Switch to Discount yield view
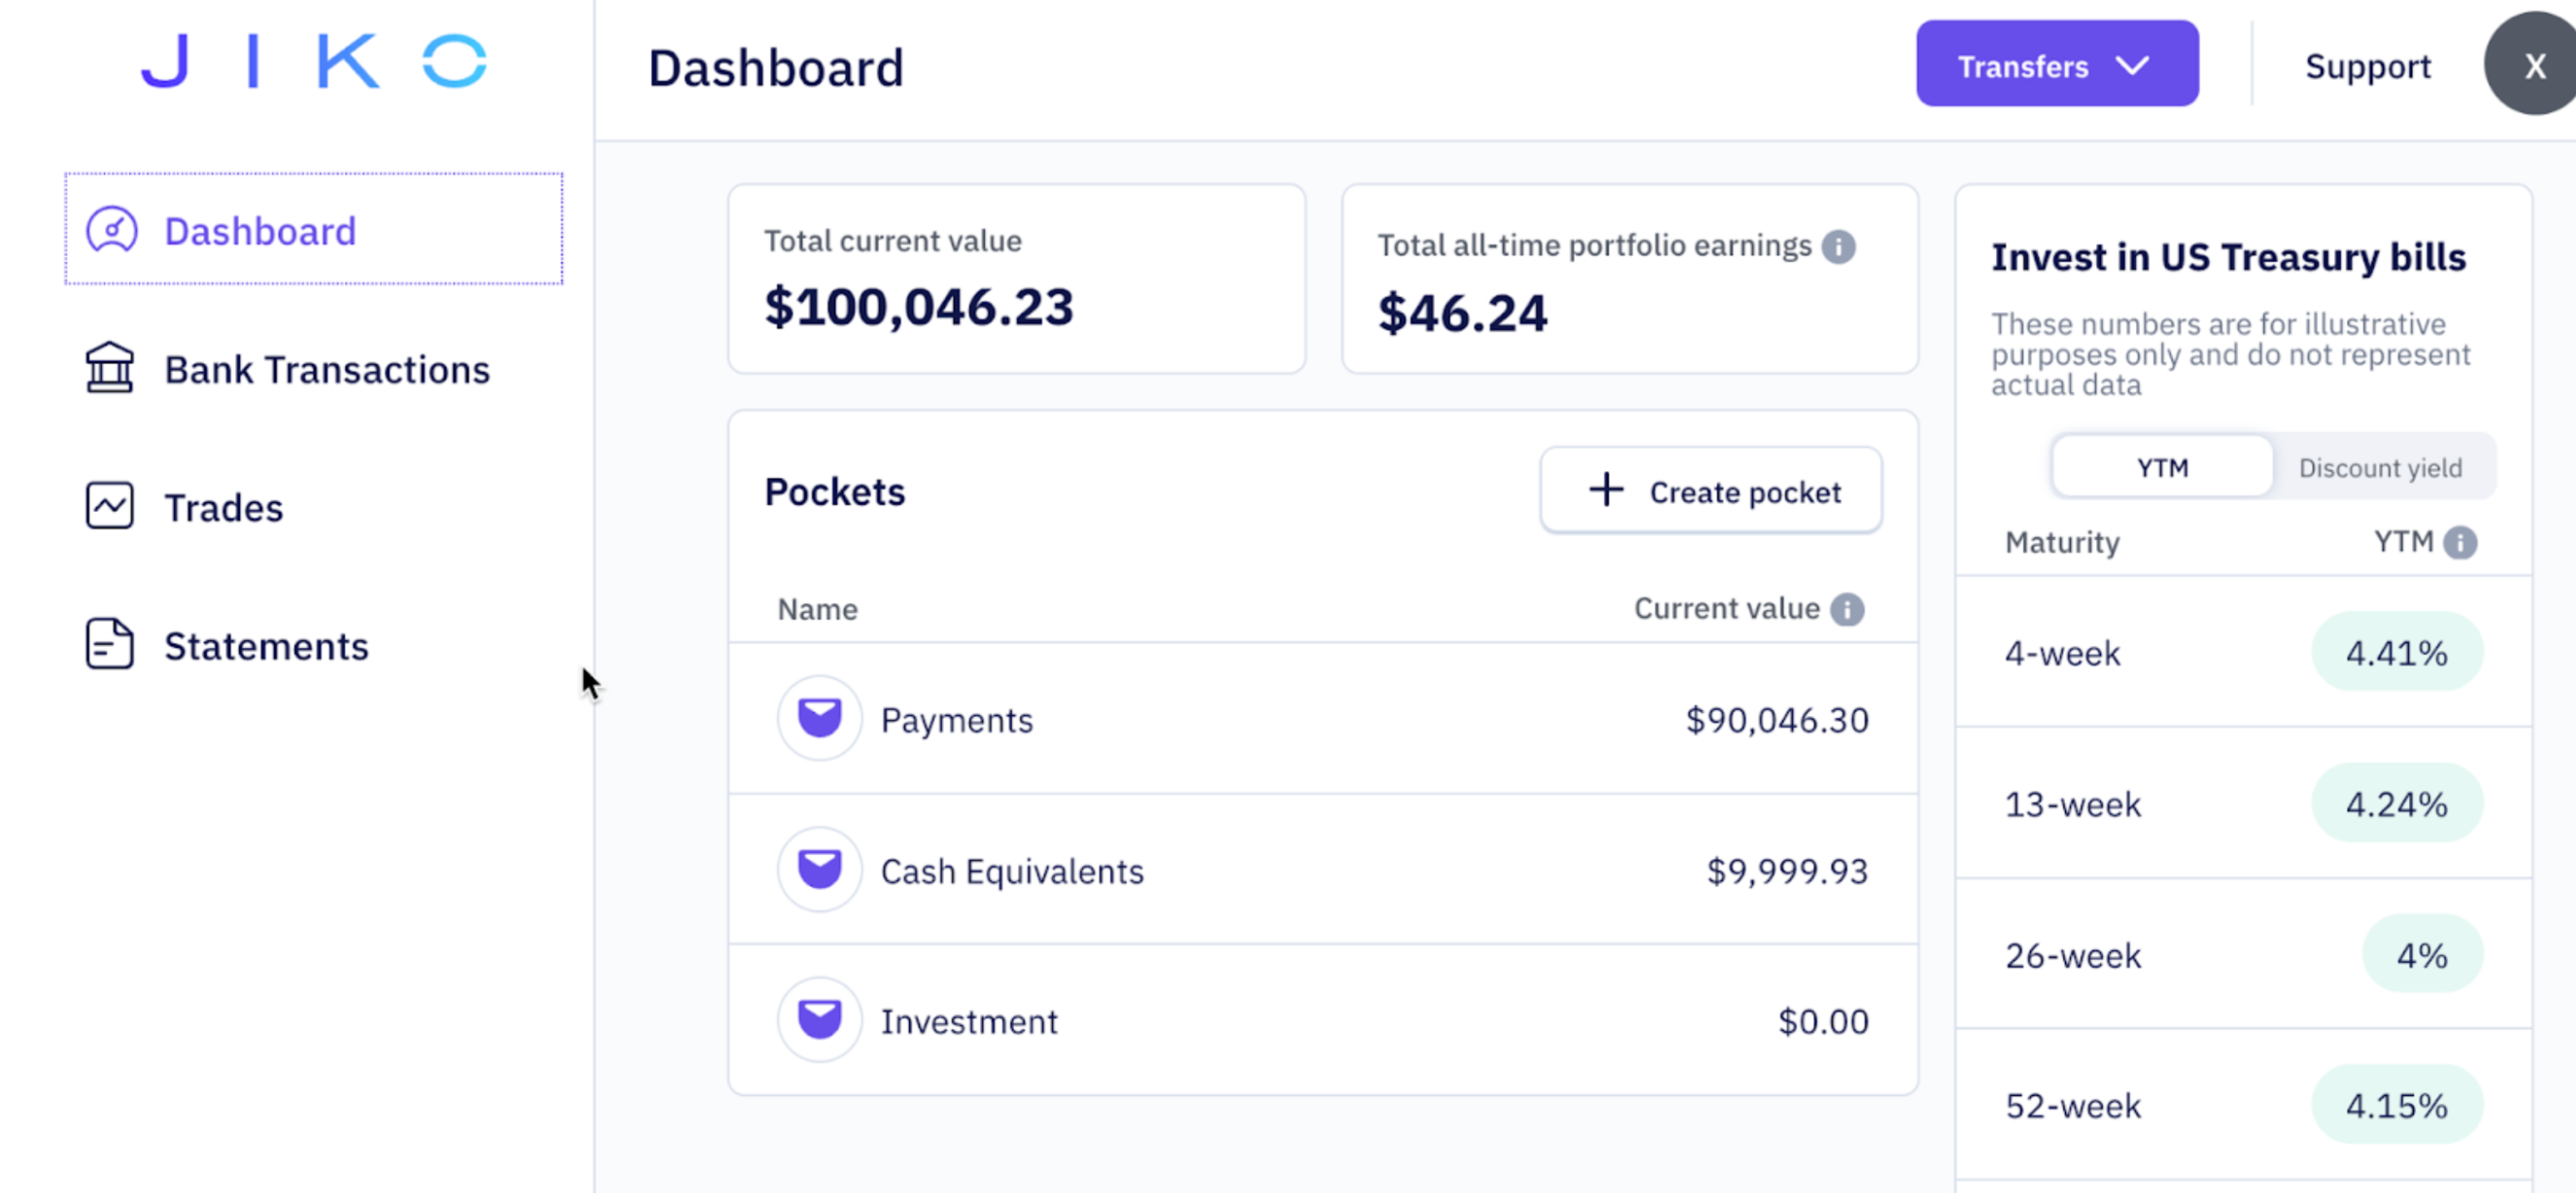Viewport: 2576px width, 1193px height. (x=2381, y=466)
